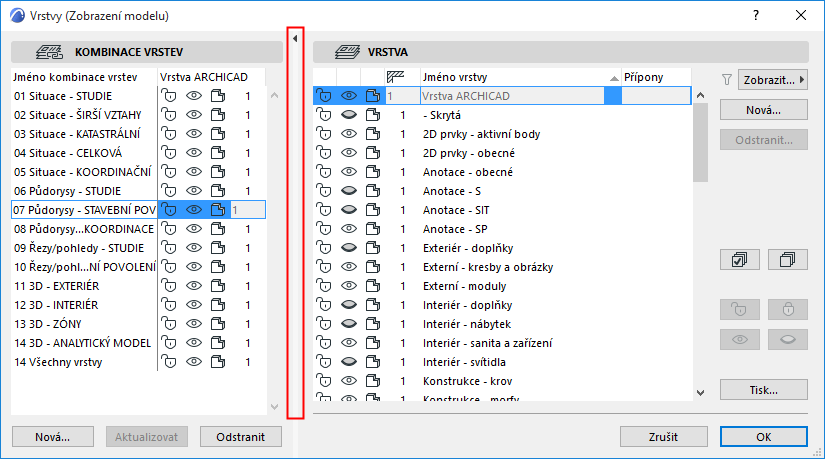Click wireframe icon for 11 3D - EXTERIÉR

(218, 286)
